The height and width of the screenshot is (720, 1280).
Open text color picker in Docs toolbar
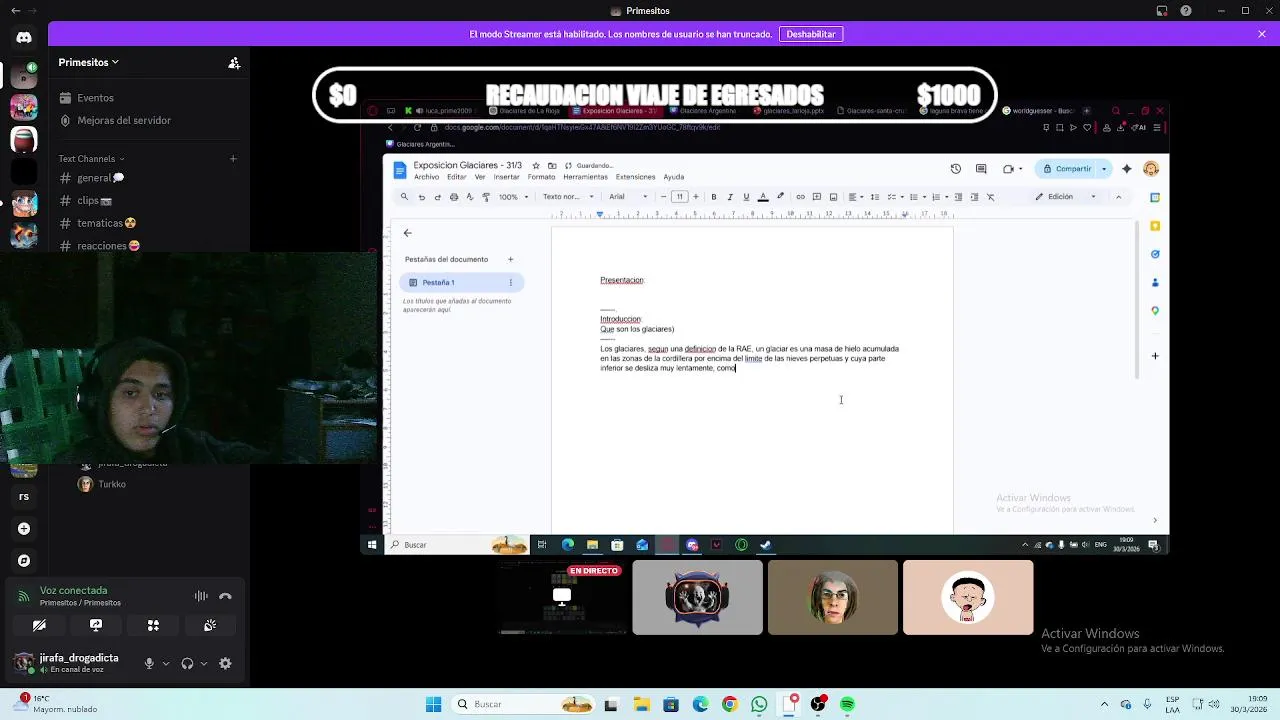(763, 197)
